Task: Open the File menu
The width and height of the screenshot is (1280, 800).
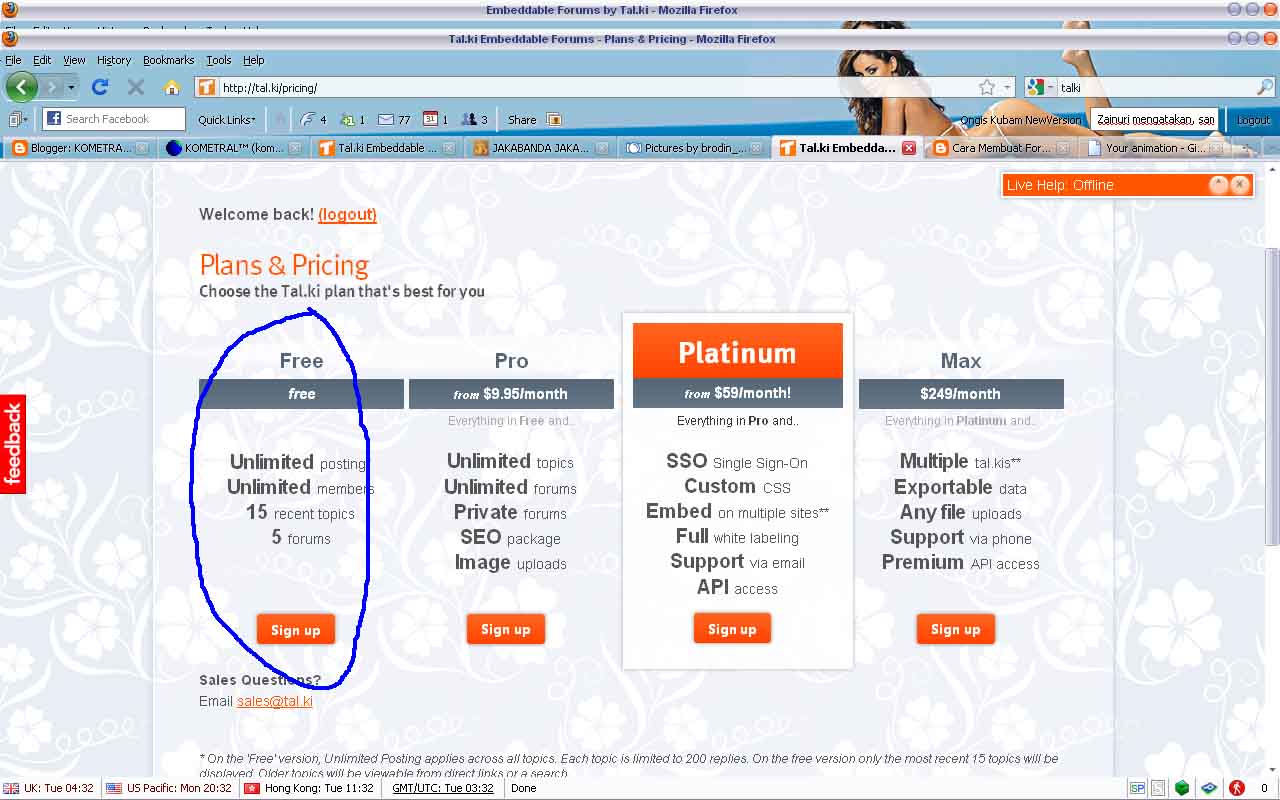Action: 13,60
